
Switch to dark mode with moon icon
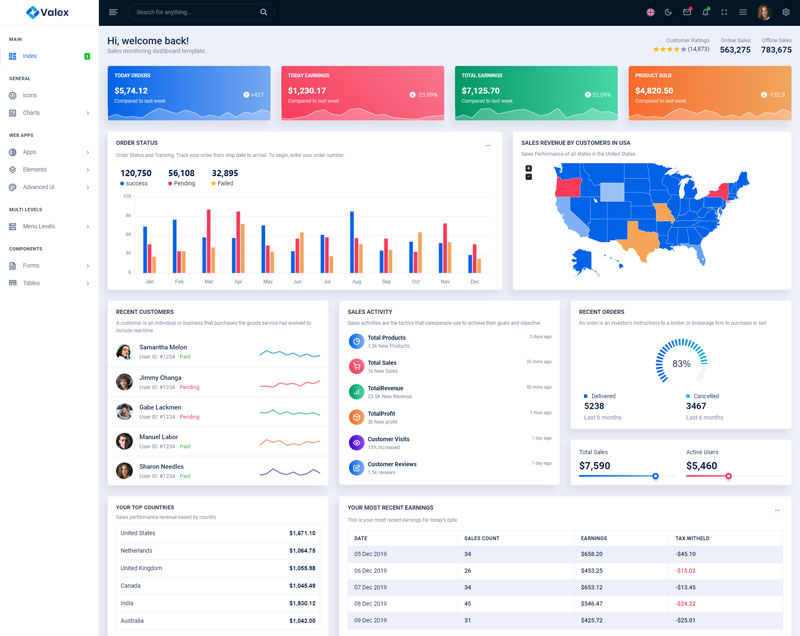coord(668,12)
